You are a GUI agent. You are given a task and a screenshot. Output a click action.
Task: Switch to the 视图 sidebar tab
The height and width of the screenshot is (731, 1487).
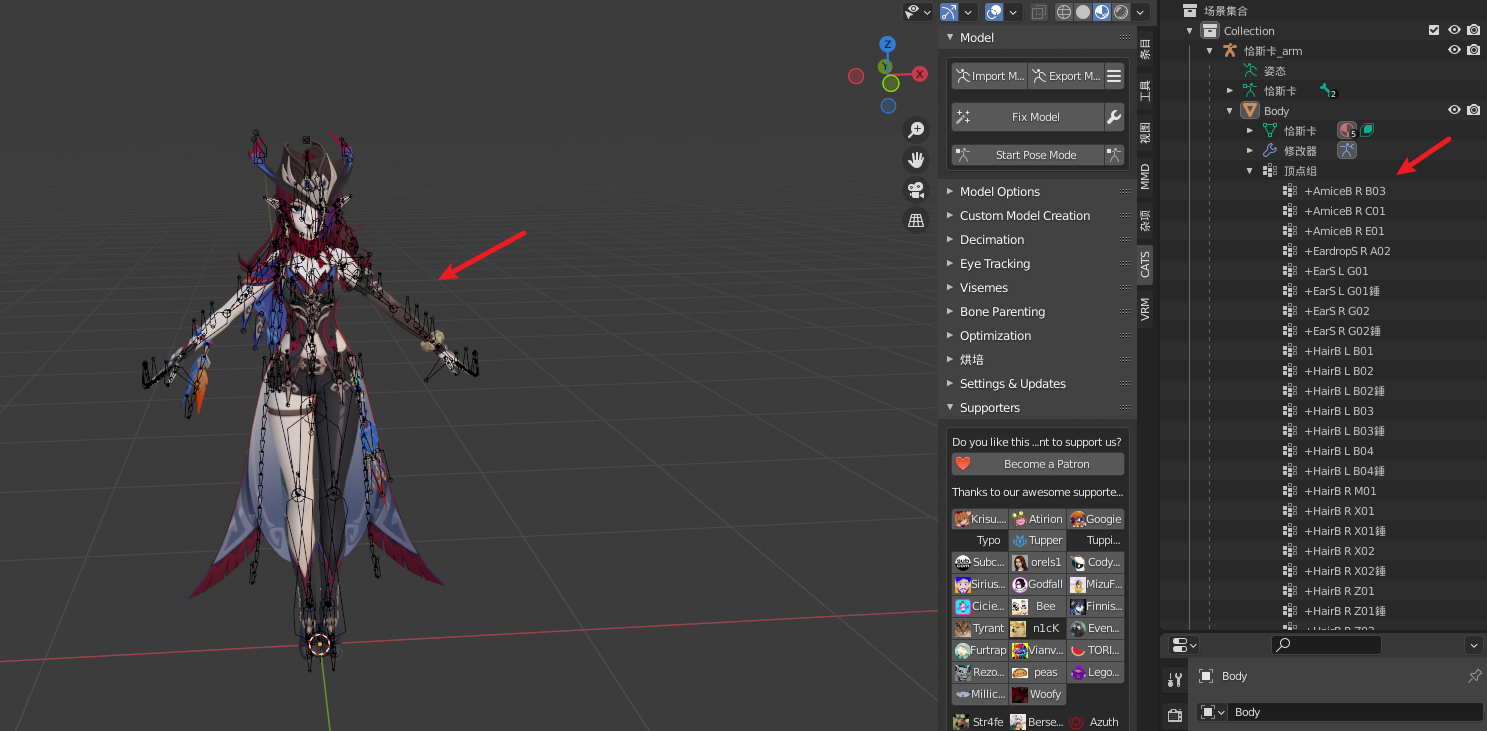1145,133
